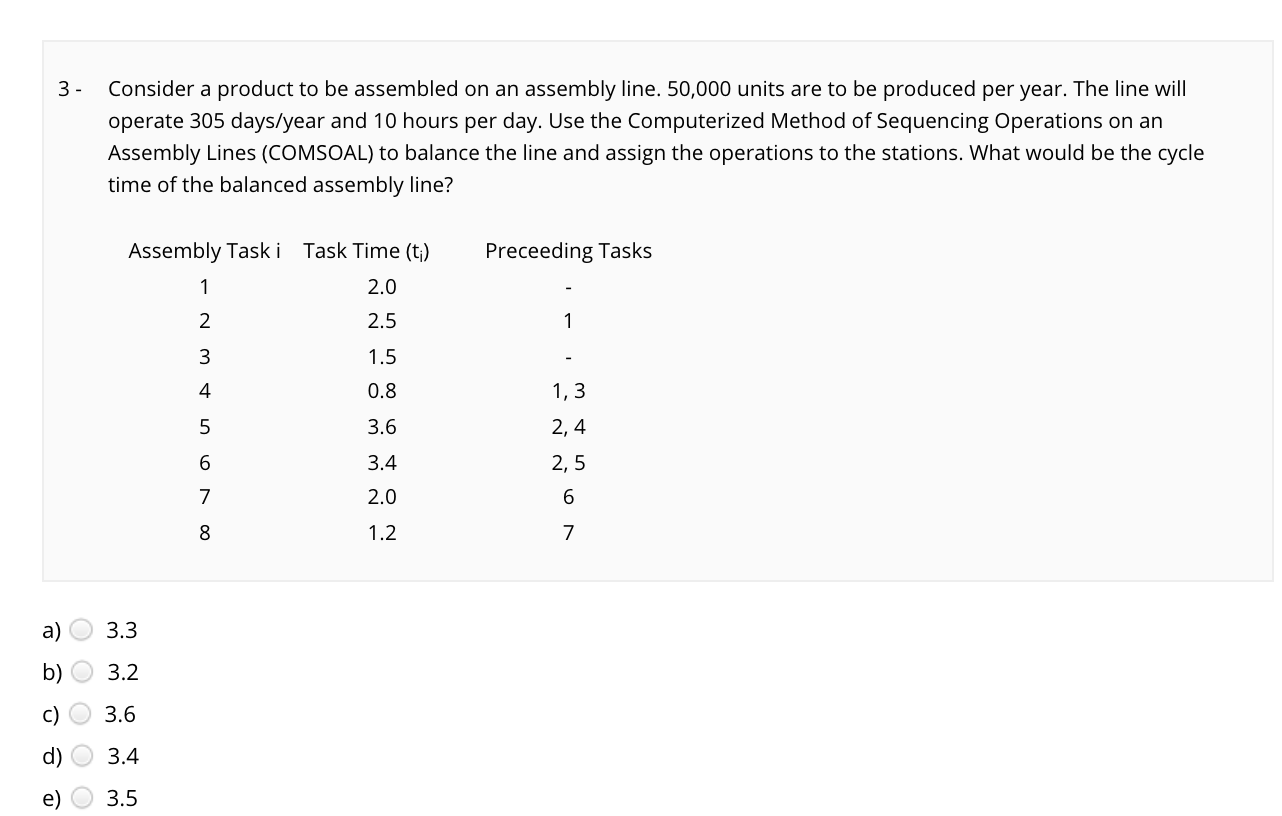Viewport: 1282px width, 816px height.
Task: Click the question number "3 -"
Action: [x=69, y=88]
